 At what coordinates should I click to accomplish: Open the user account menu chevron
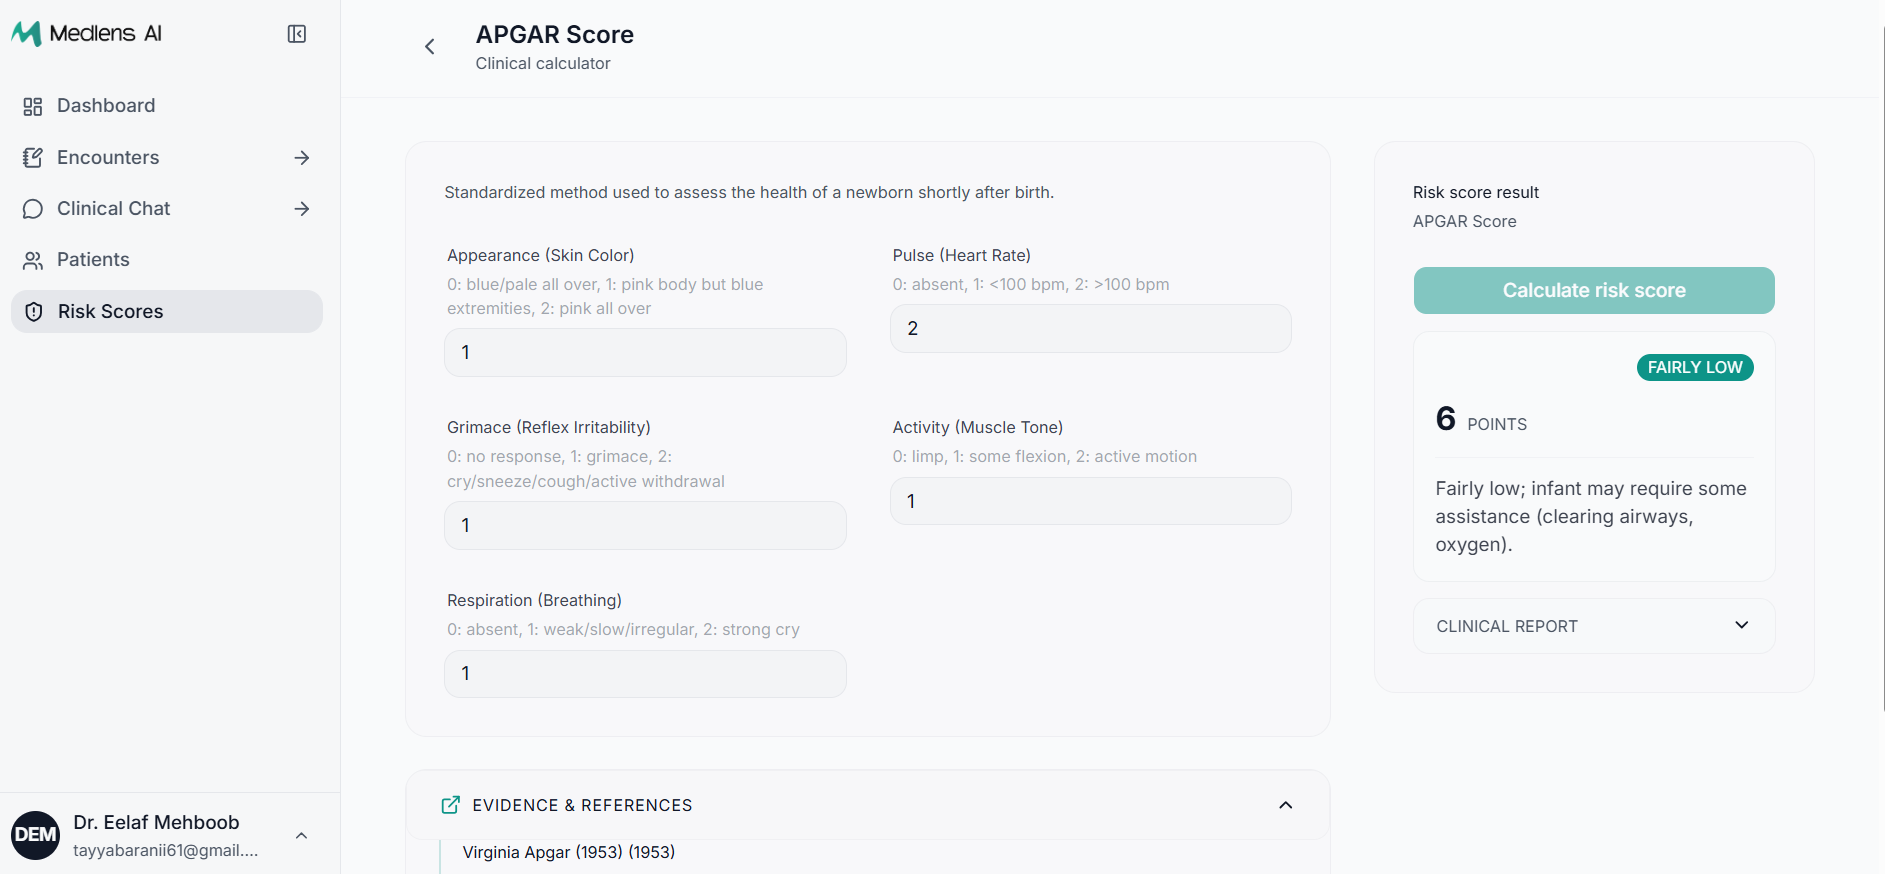(301, 836)
